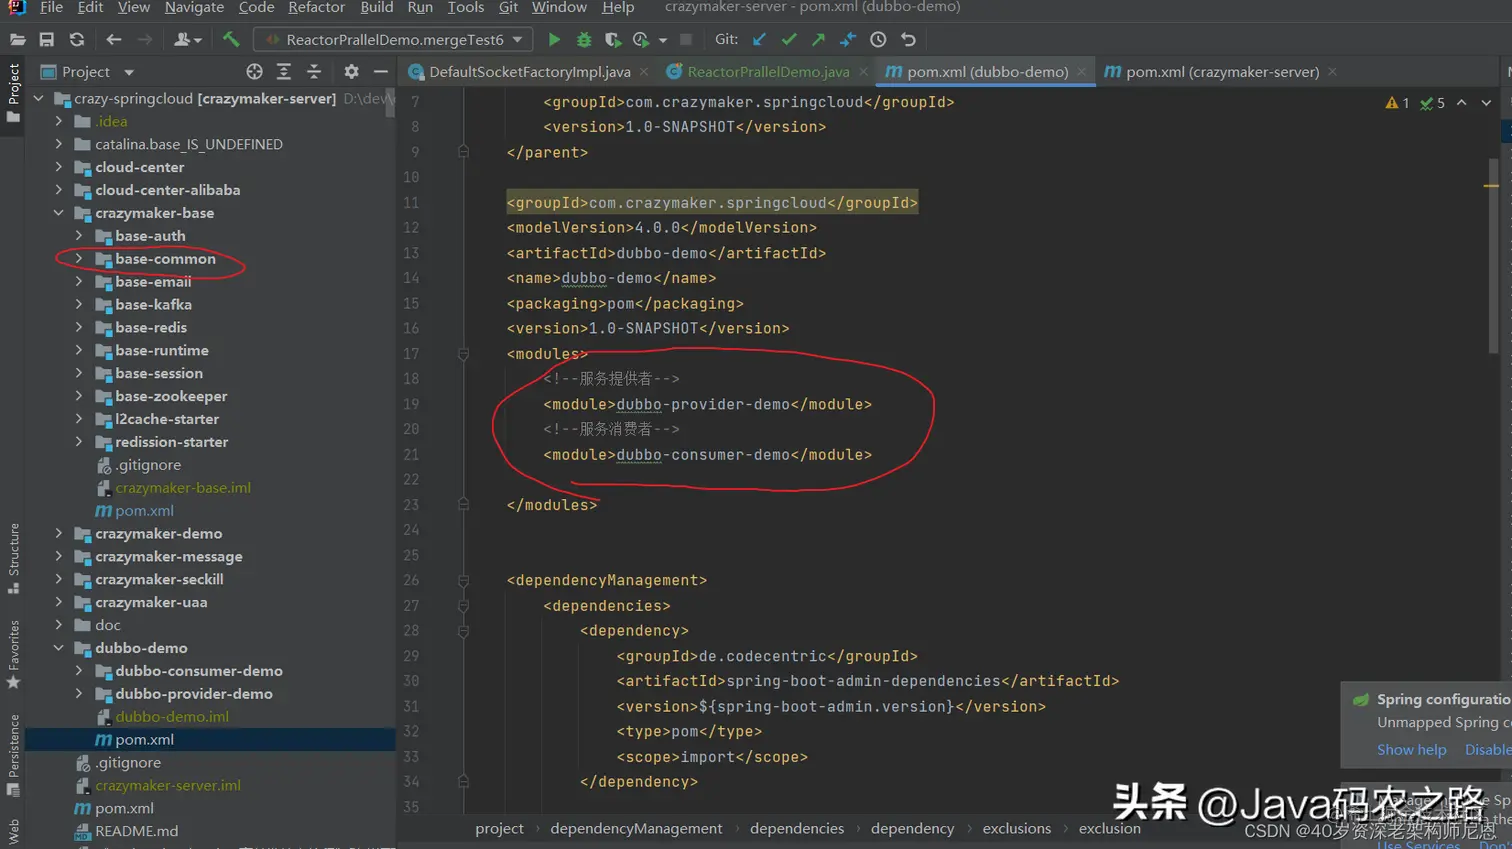Click the Open folder toolbar icon
The width and height of the screenshot is (1512, 849).
coord(18,40)
